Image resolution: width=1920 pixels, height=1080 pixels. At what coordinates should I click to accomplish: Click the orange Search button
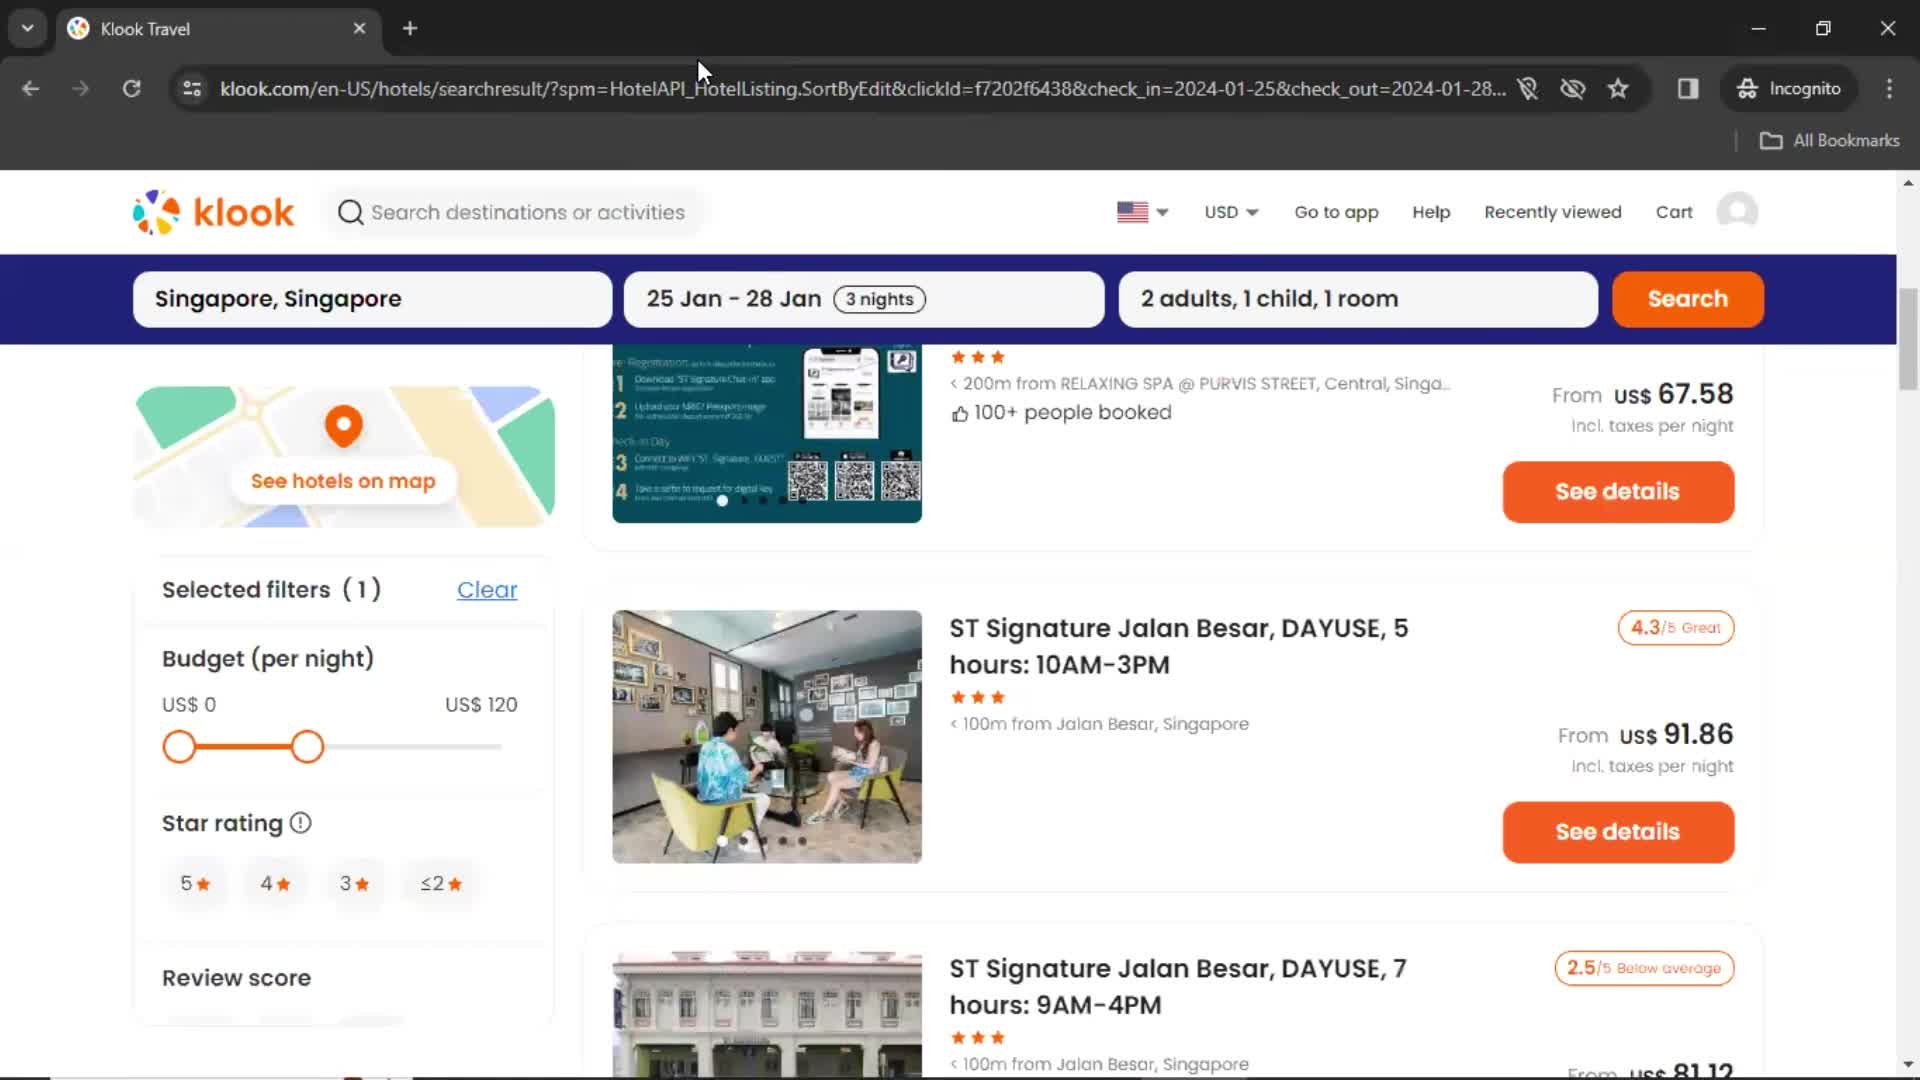[1688, 299]
